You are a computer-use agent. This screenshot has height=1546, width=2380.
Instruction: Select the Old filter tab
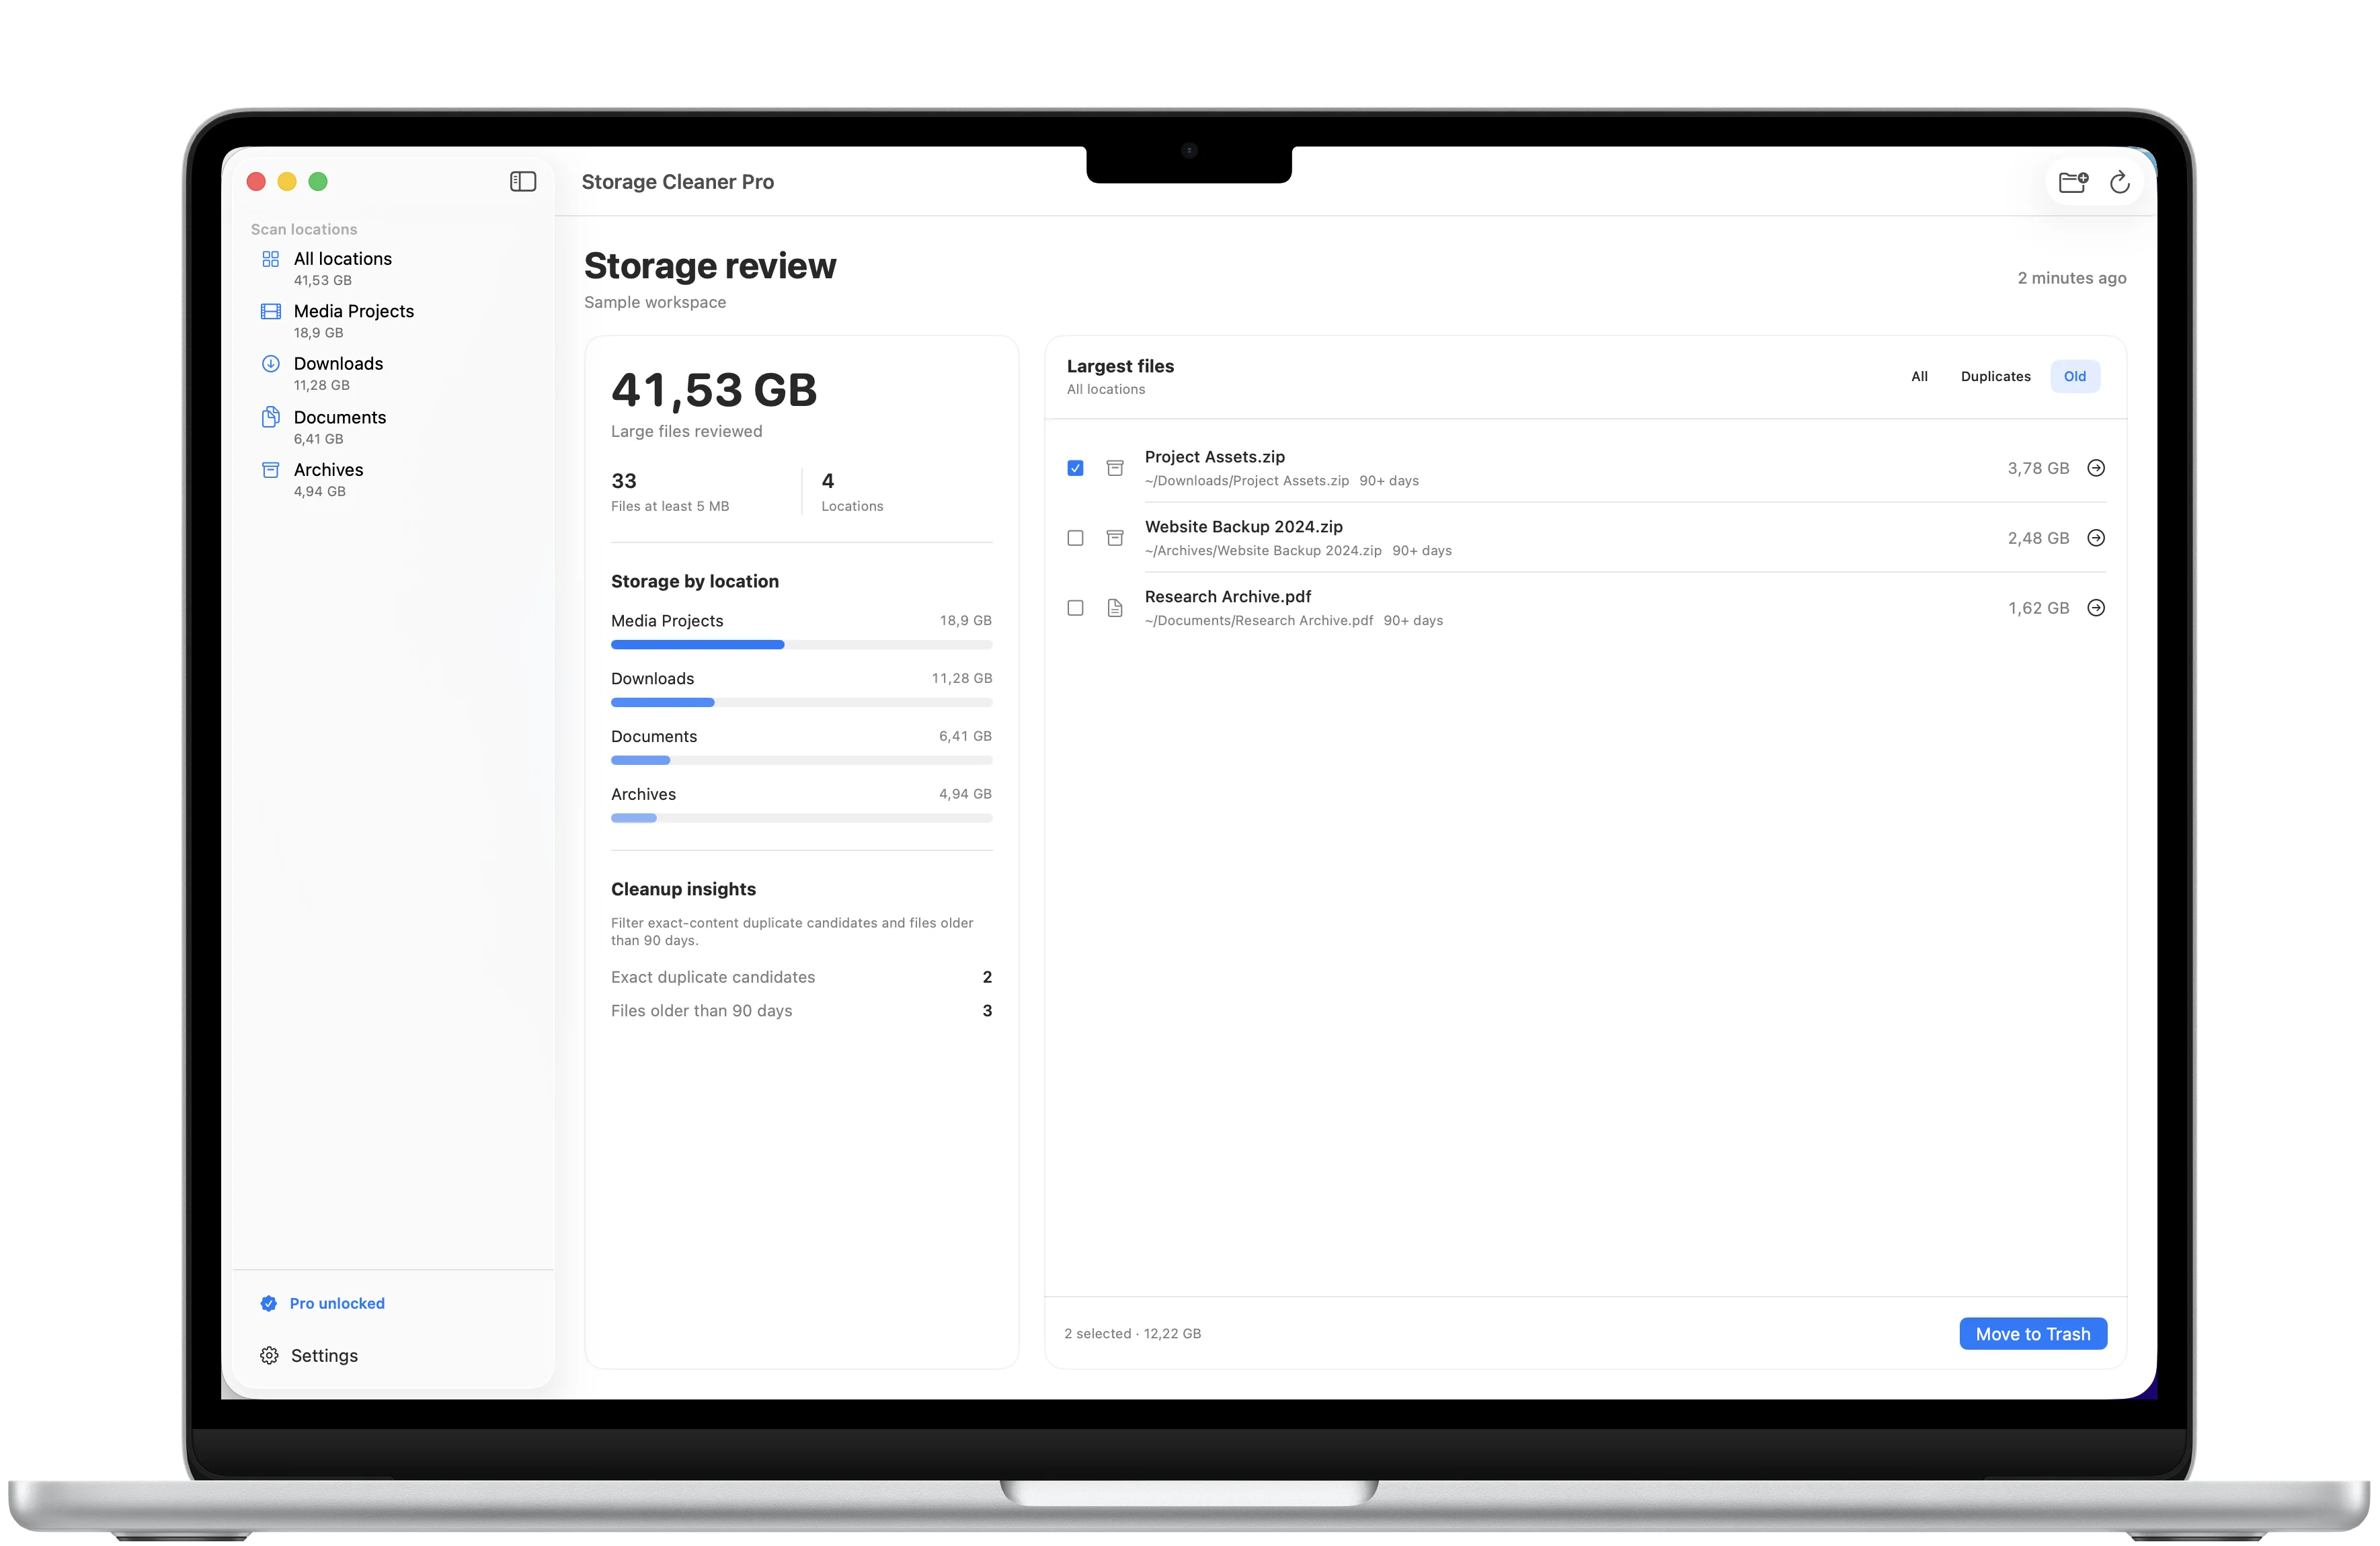click(2074, 376)
